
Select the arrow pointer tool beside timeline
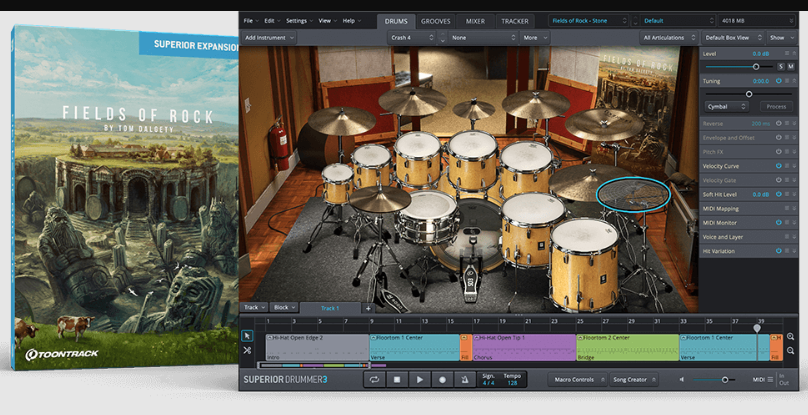pos(247,335)
